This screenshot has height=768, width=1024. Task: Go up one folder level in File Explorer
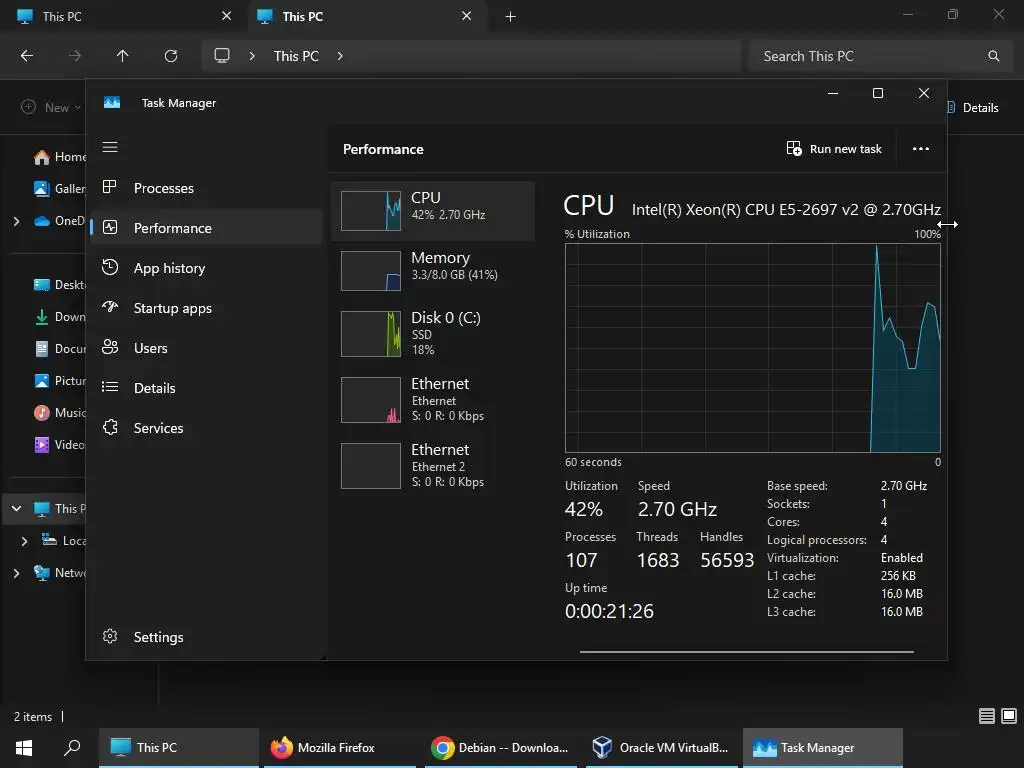pos(122,56)
